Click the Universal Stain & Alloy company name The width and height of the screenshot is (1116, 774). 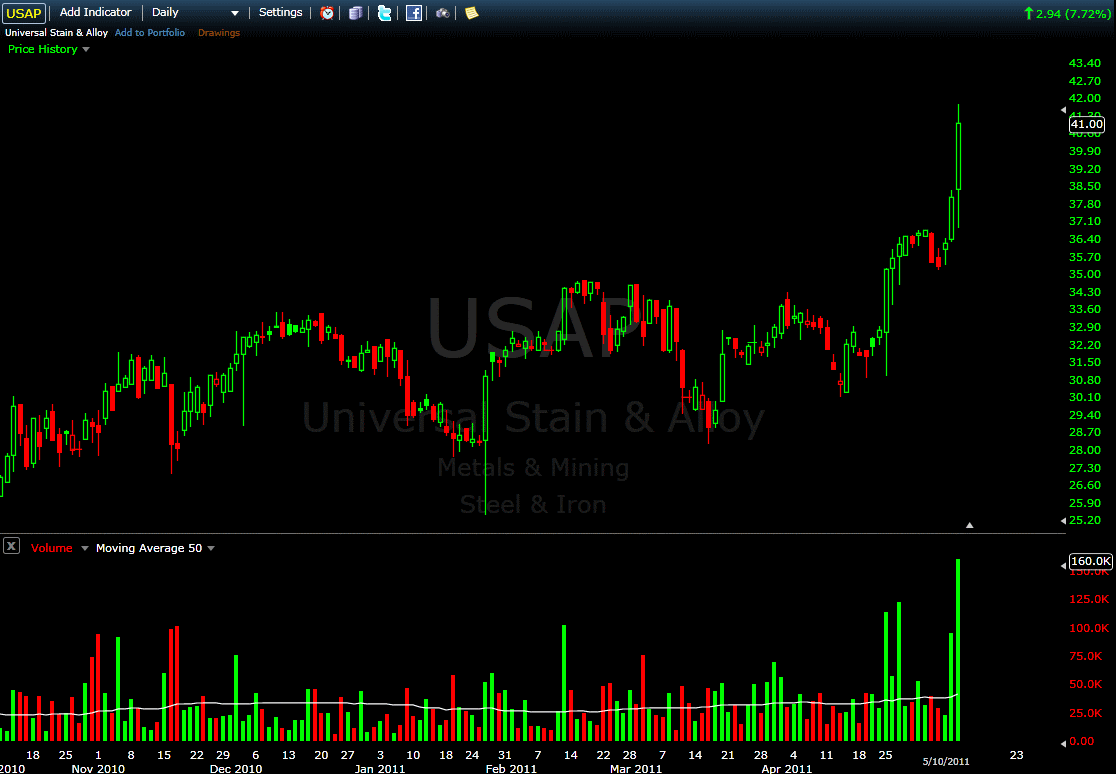point(56,33)
